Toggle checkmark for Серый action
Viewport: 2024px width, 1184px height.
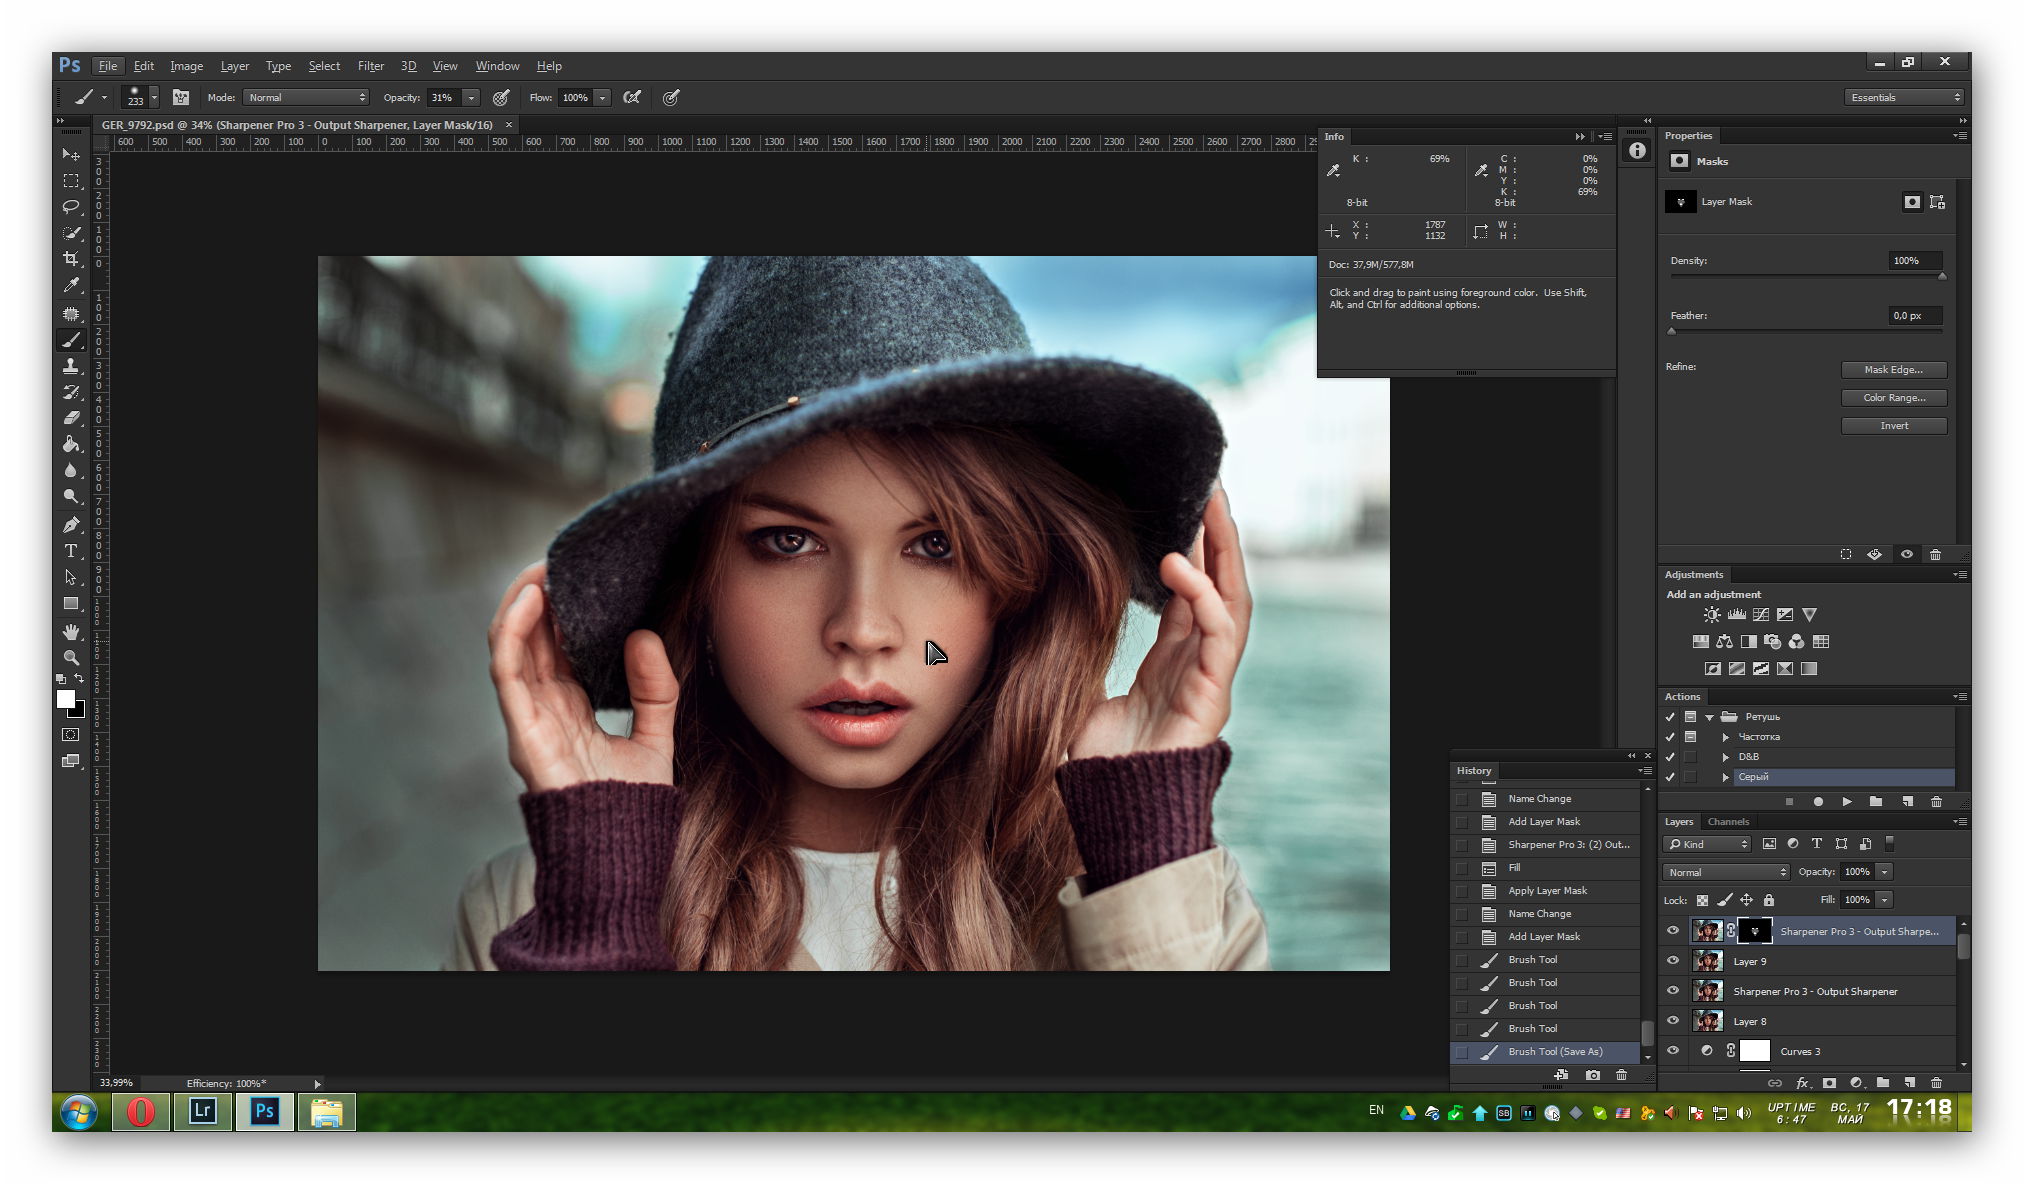[x=1670, y=777]
